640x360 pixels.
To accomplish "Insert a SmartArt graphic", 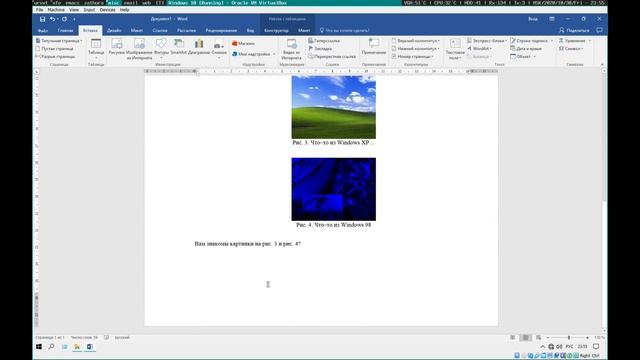I will pos(178,47).
